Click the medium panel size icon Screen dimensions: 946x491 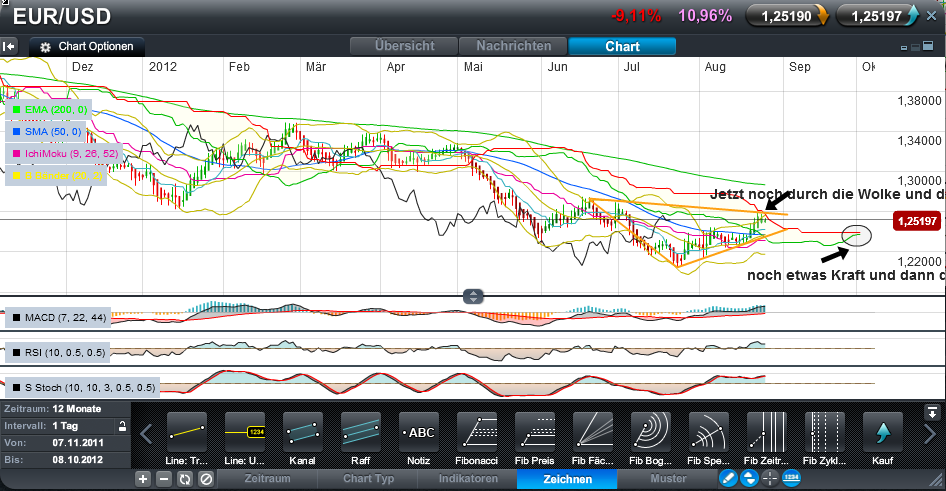click(x=915, y=46)
